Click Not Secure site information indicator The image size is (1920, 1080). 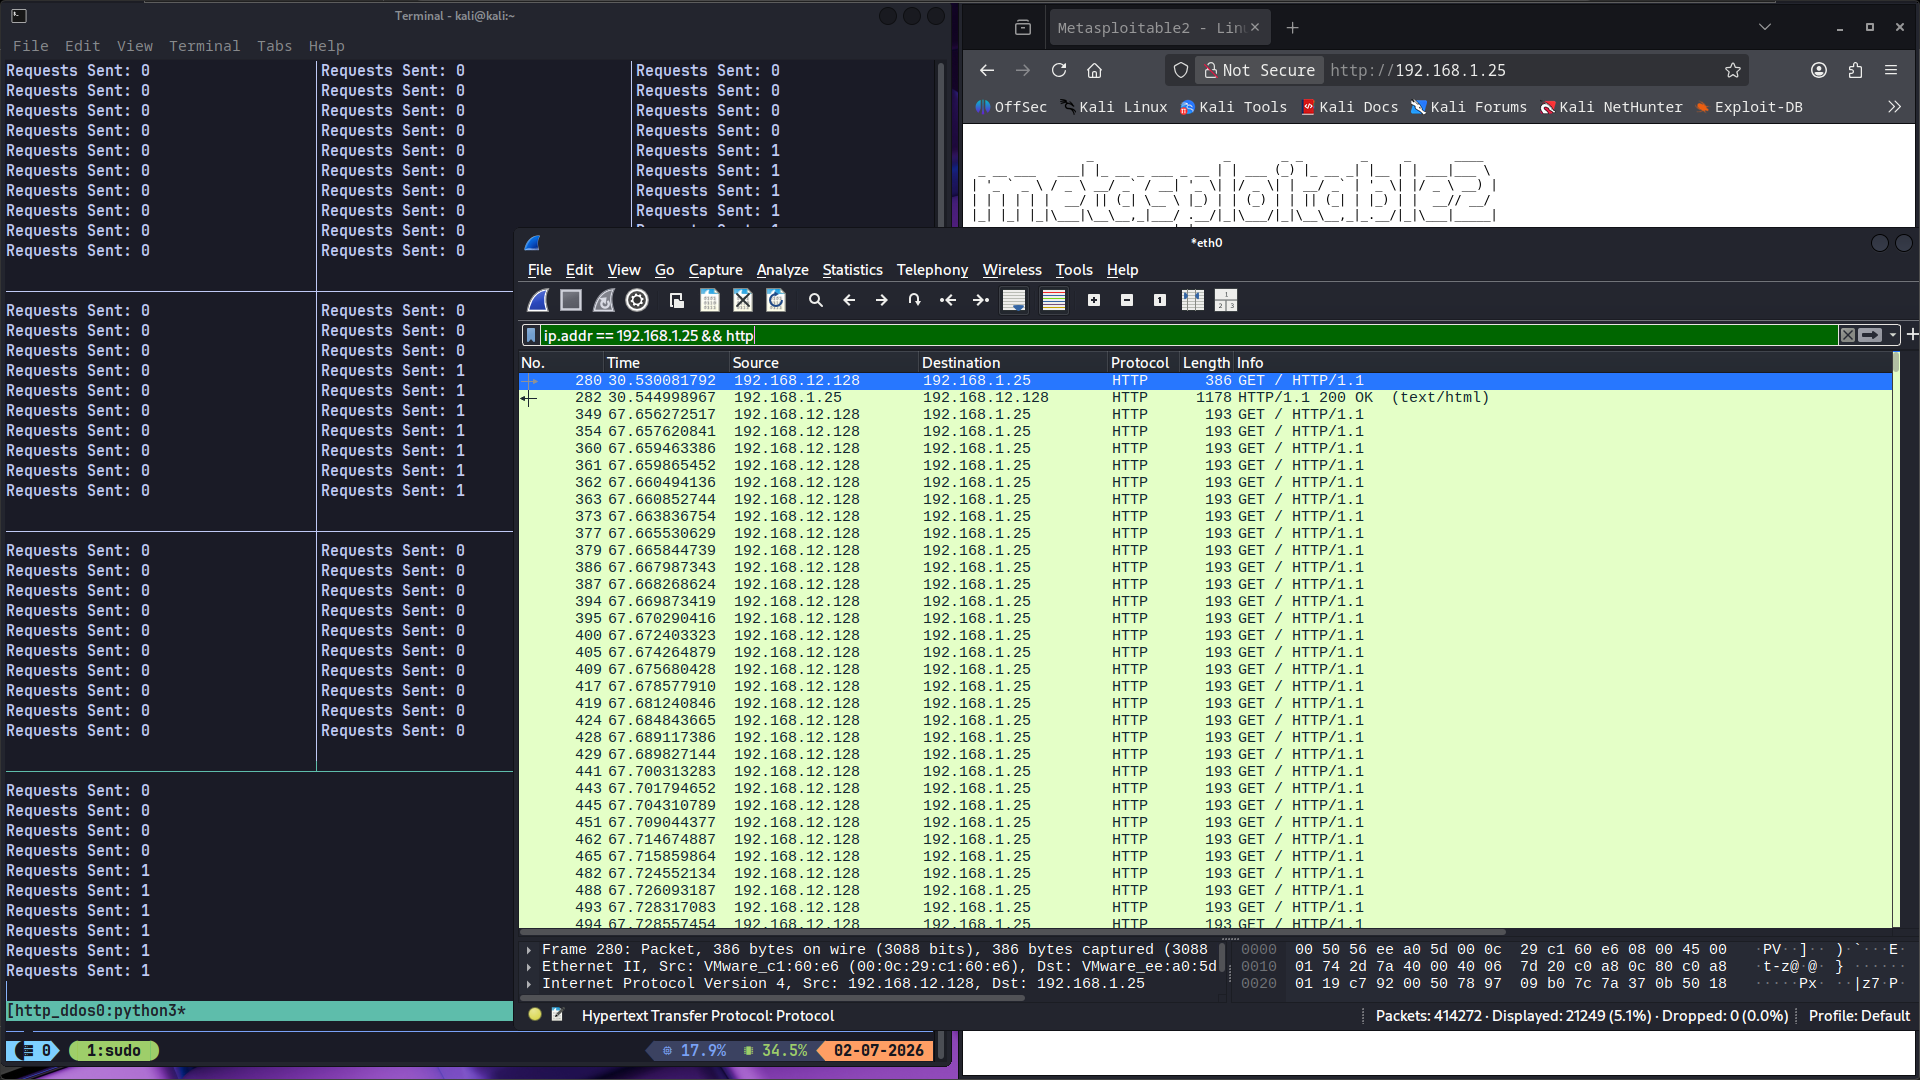coord(1259,70)
